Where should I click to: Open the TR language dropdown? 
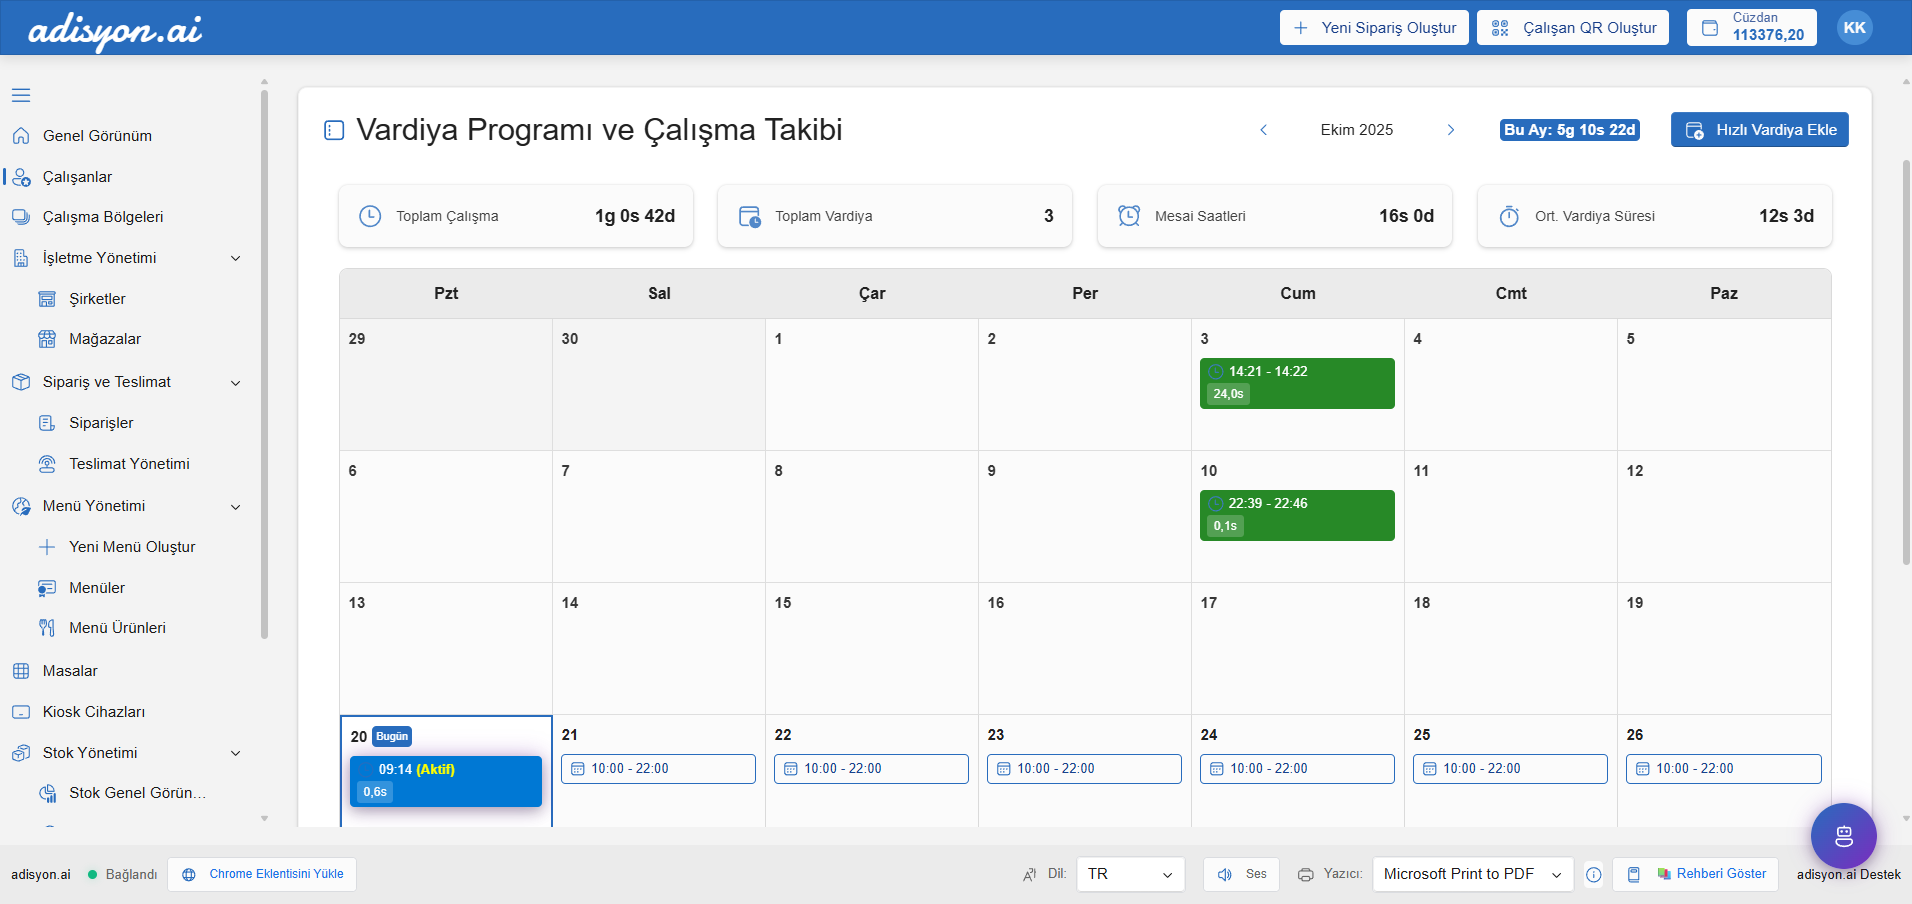click(1130, 874)
